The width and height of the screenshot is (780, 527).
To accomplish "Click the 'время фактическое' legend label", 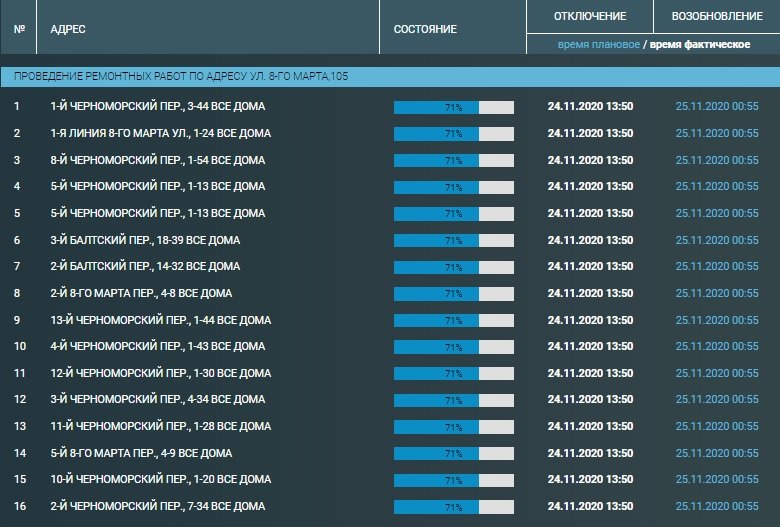I will tap(699, 44).
